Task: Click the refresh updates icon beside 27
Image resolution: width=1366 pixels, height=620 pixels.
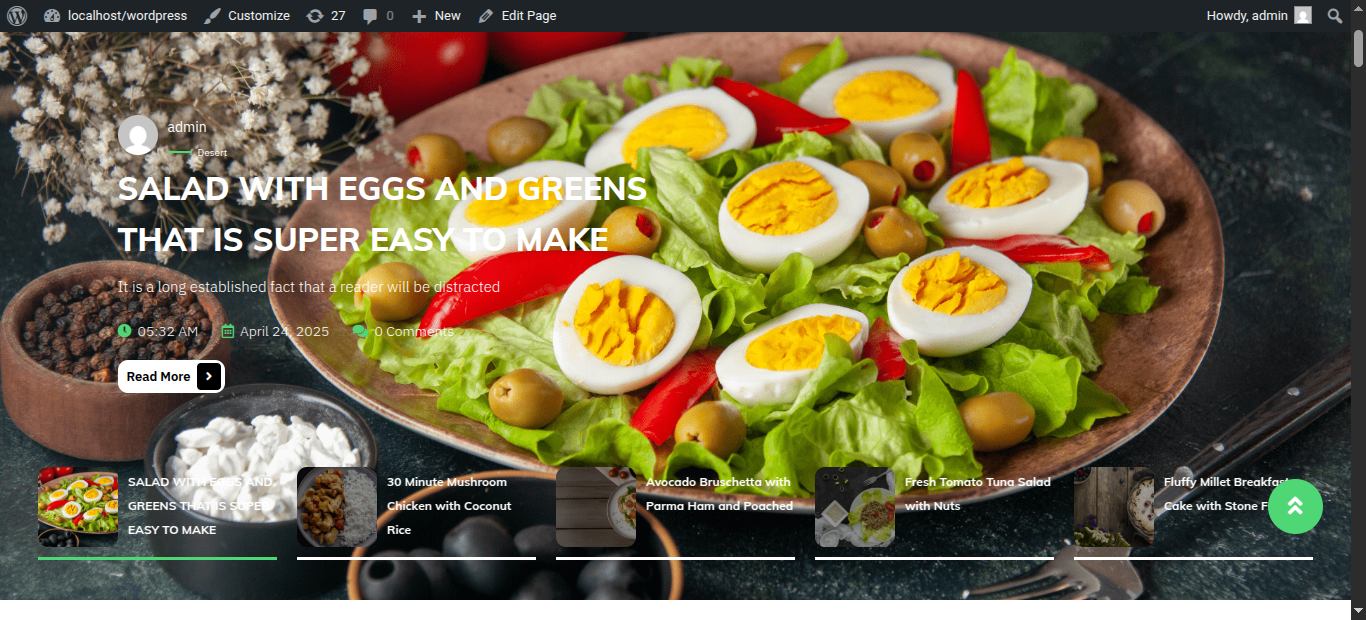Action: 315,16
